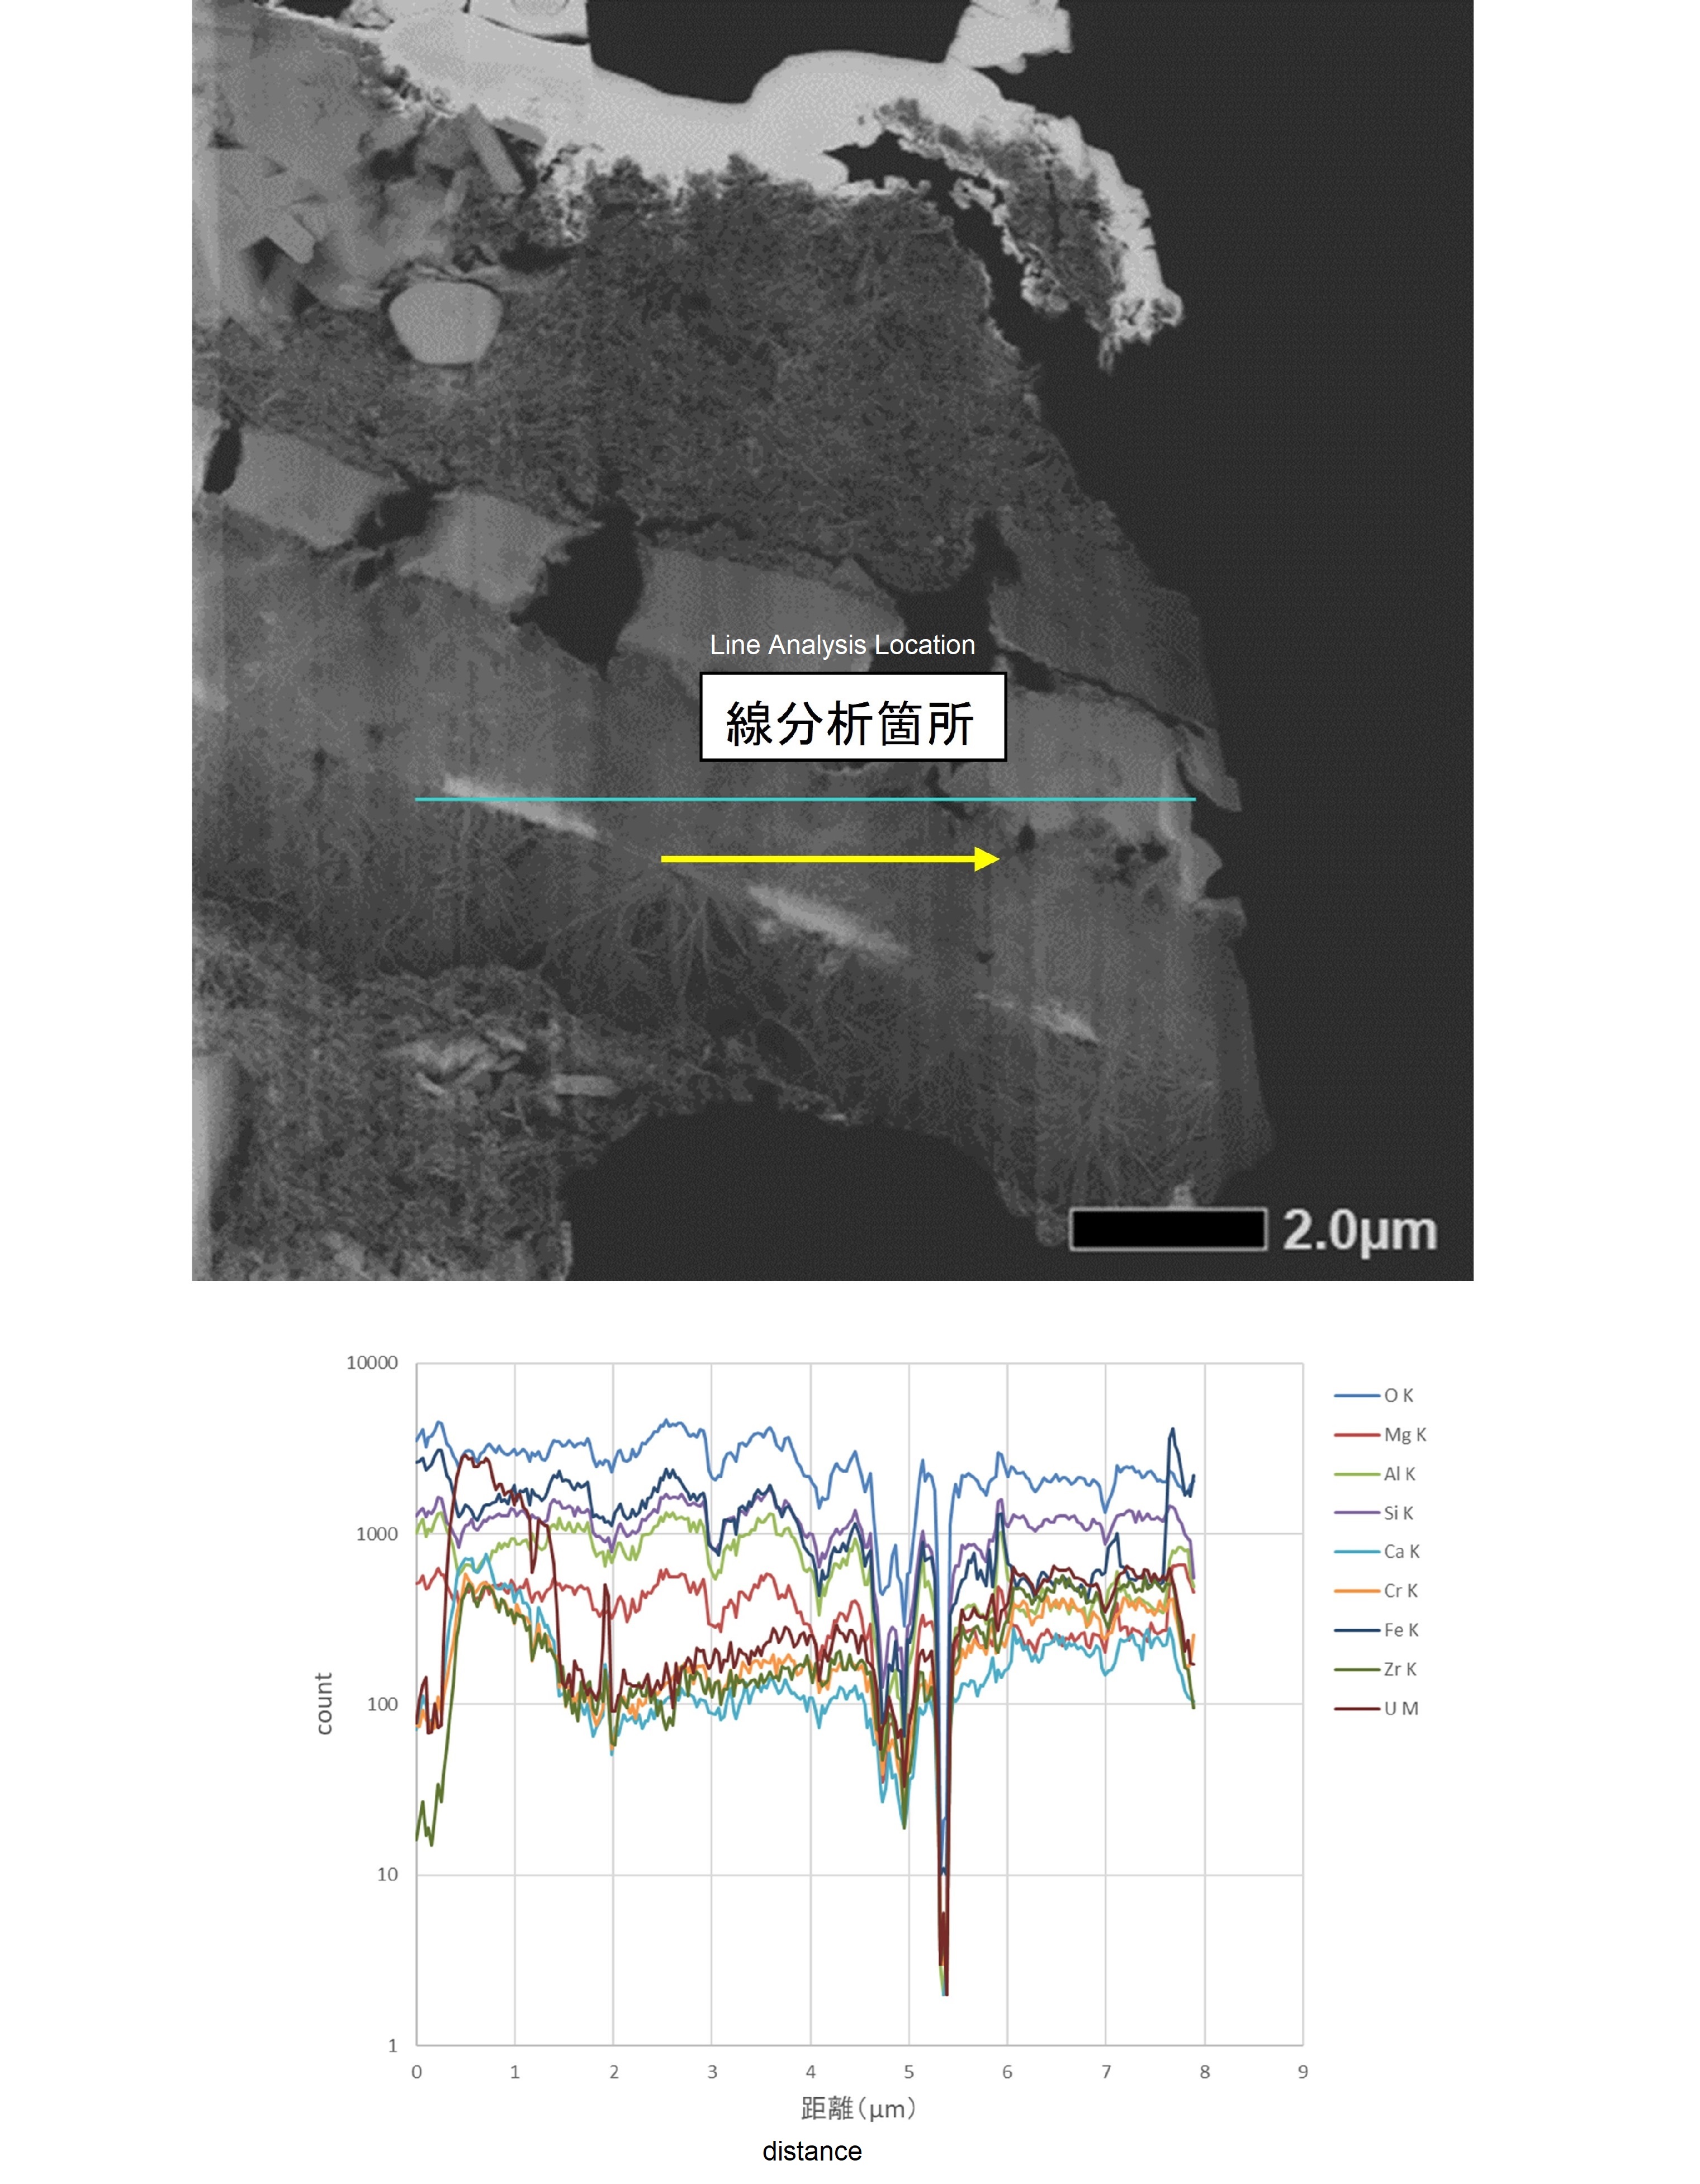Image resolution: width=1700 pixels, height=2184 pixels.
Task: Click the Si K legend entry
Action: (x=1374, y=1513)
